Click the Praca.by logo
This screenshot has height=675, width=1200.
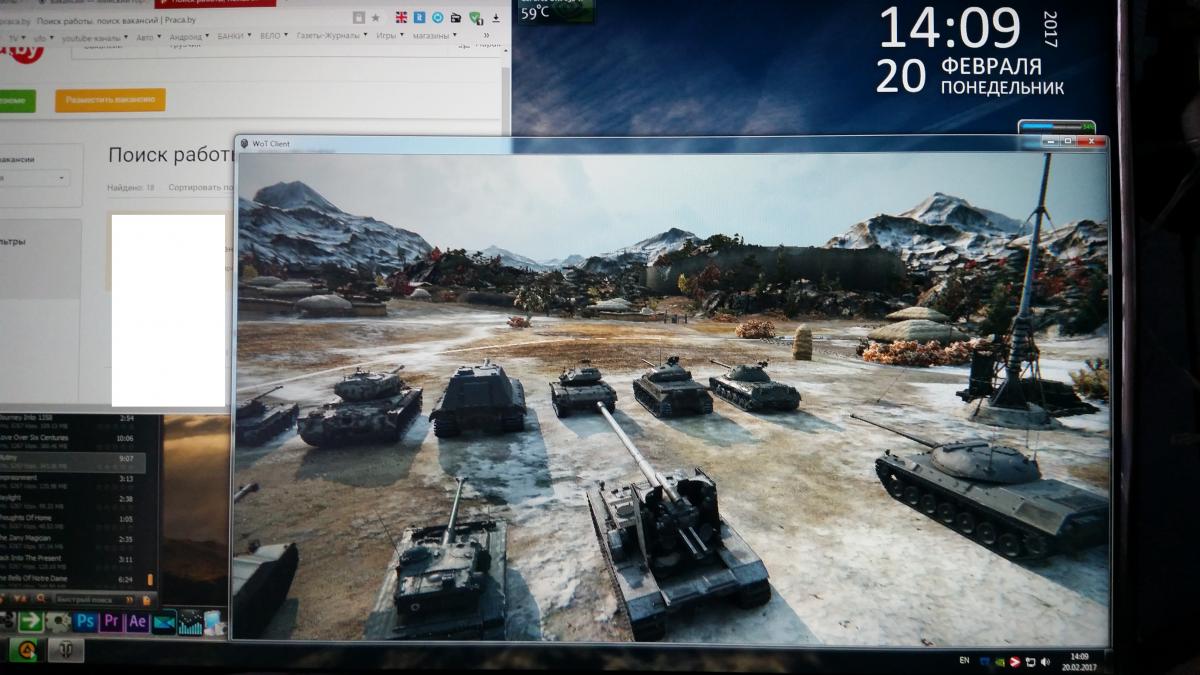[22, 53]
